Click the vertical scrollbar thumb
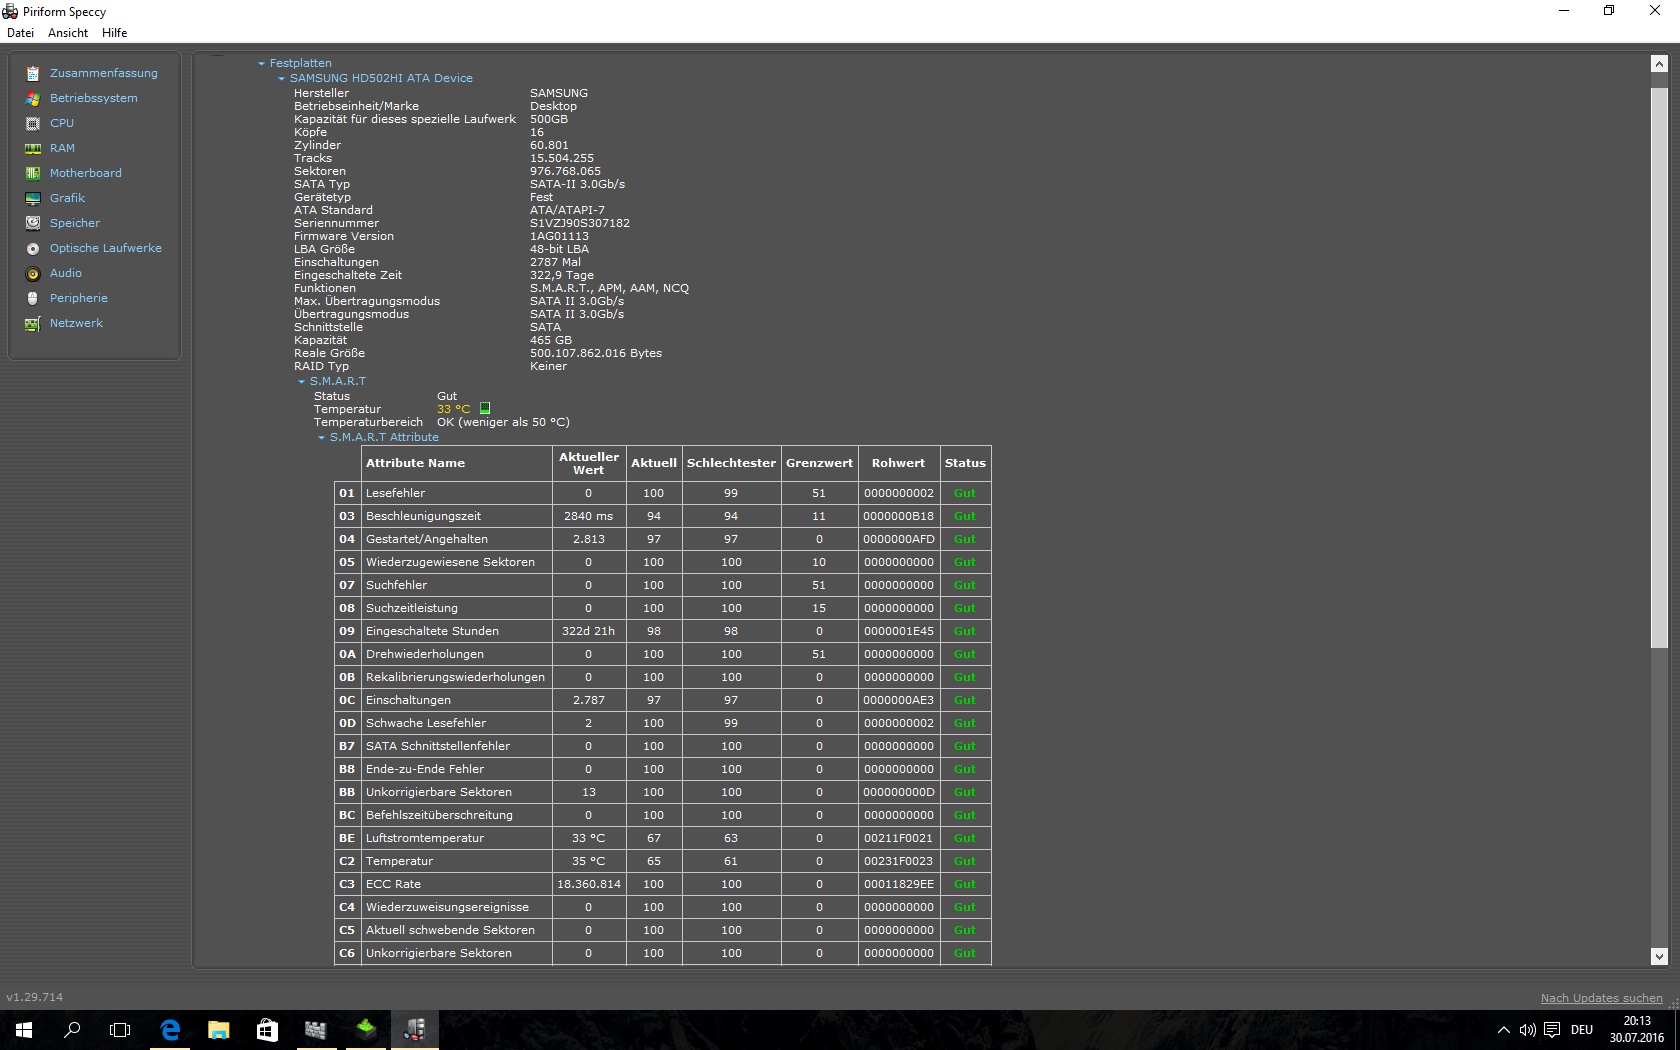The height and width of the screenshot is (1050, 1680). click(1659, 367)
